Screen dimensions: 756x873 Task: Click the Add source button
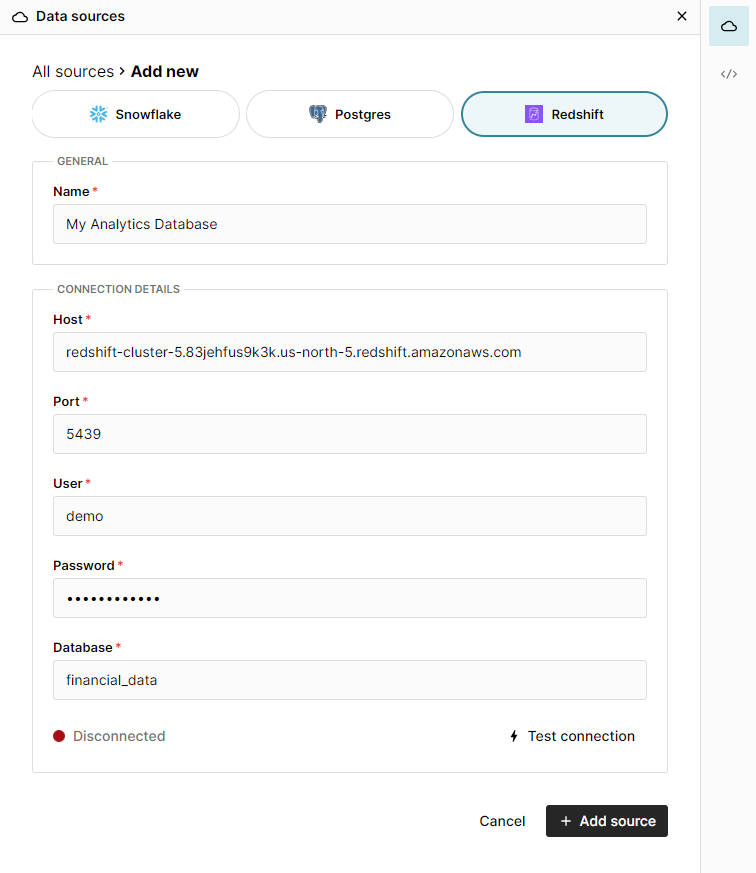tap(606, 820)
